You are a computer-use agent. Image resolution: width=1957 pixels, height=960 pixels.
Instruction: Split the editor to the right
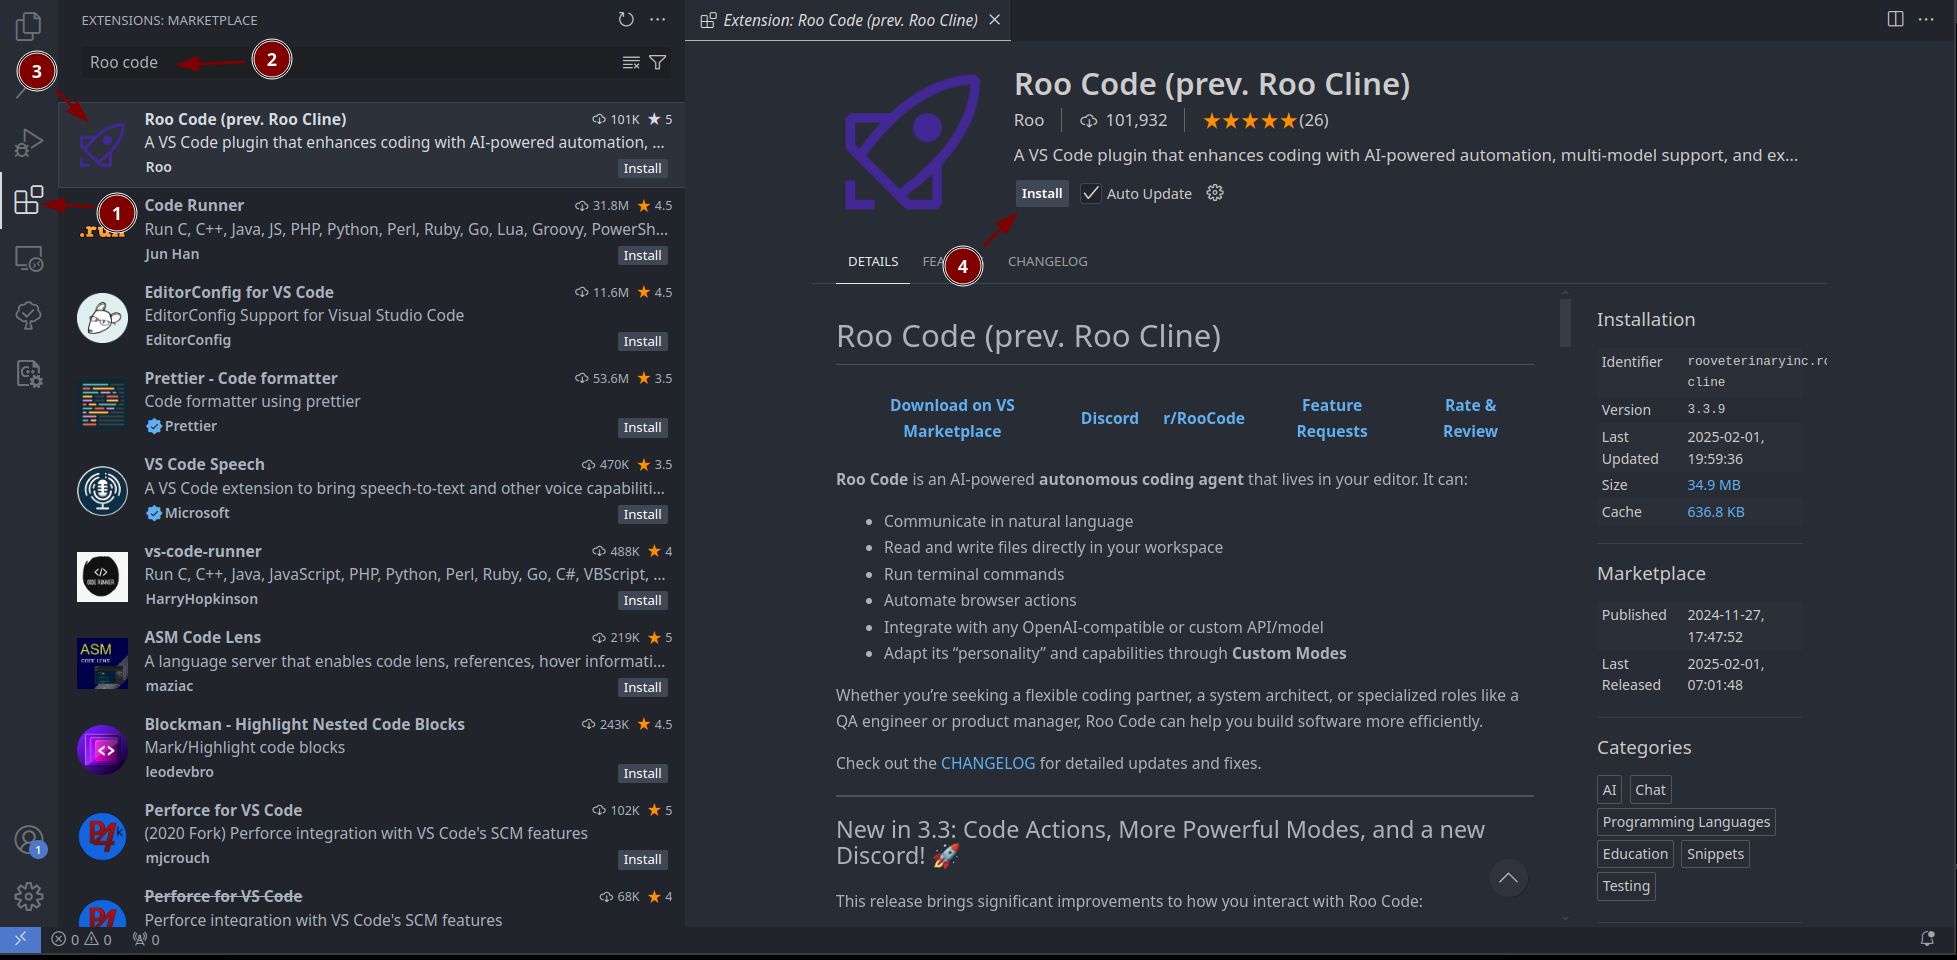[1895, 19]
